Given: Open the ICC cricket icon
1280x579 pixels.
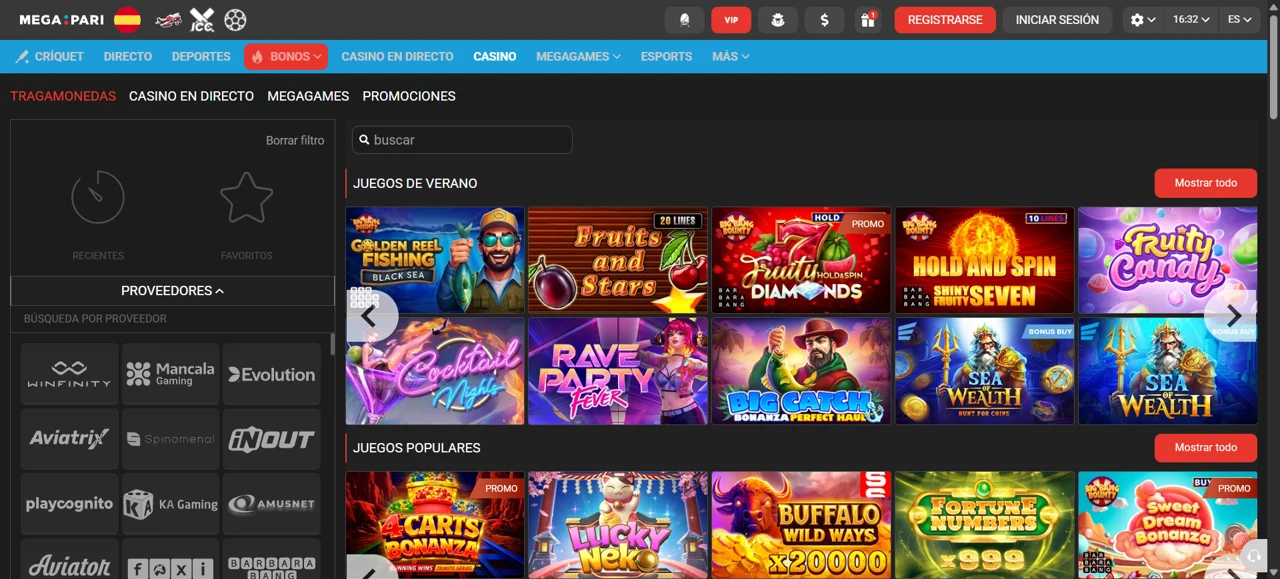Looking at the screenshot, I should (202, 19).
